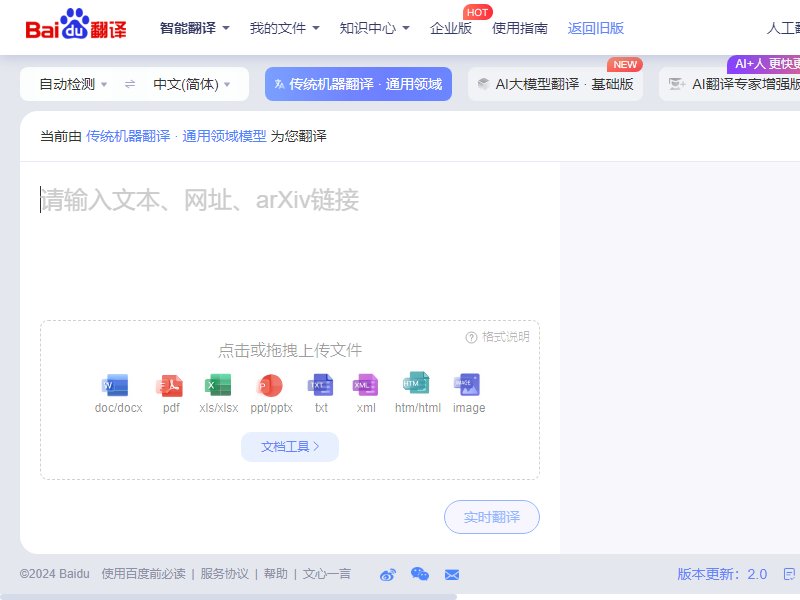Click the 点击或拖拽上传文件 upload area

coord(290,400)
